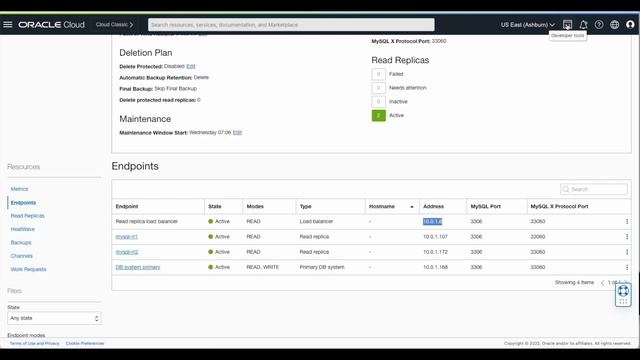Go to previous page of endpoints
This screenshot has height=360, width=640.
[x=602, y=282]
